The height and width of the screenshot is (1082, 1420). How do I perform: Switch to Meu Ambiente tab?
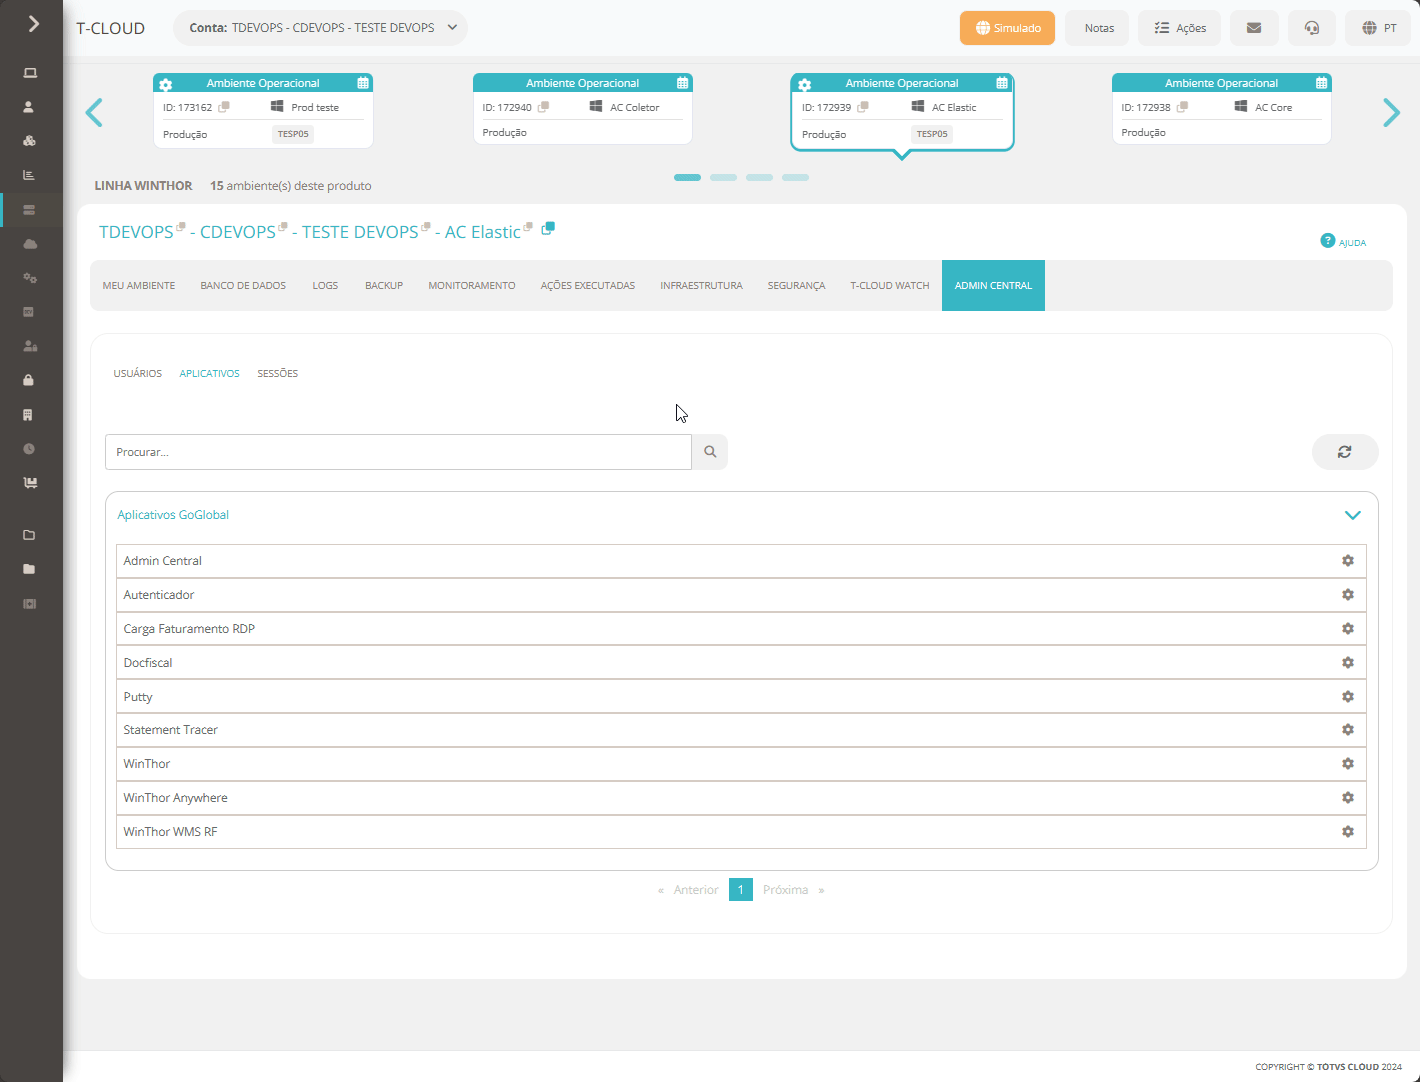click(139, 286)
